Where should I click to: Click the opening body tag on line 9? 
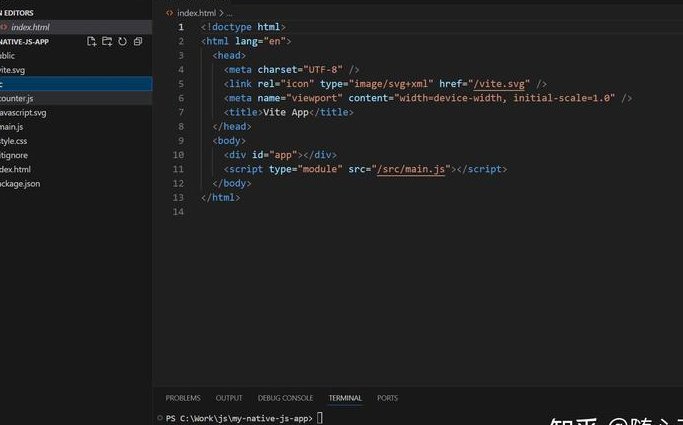coord(229,141)
